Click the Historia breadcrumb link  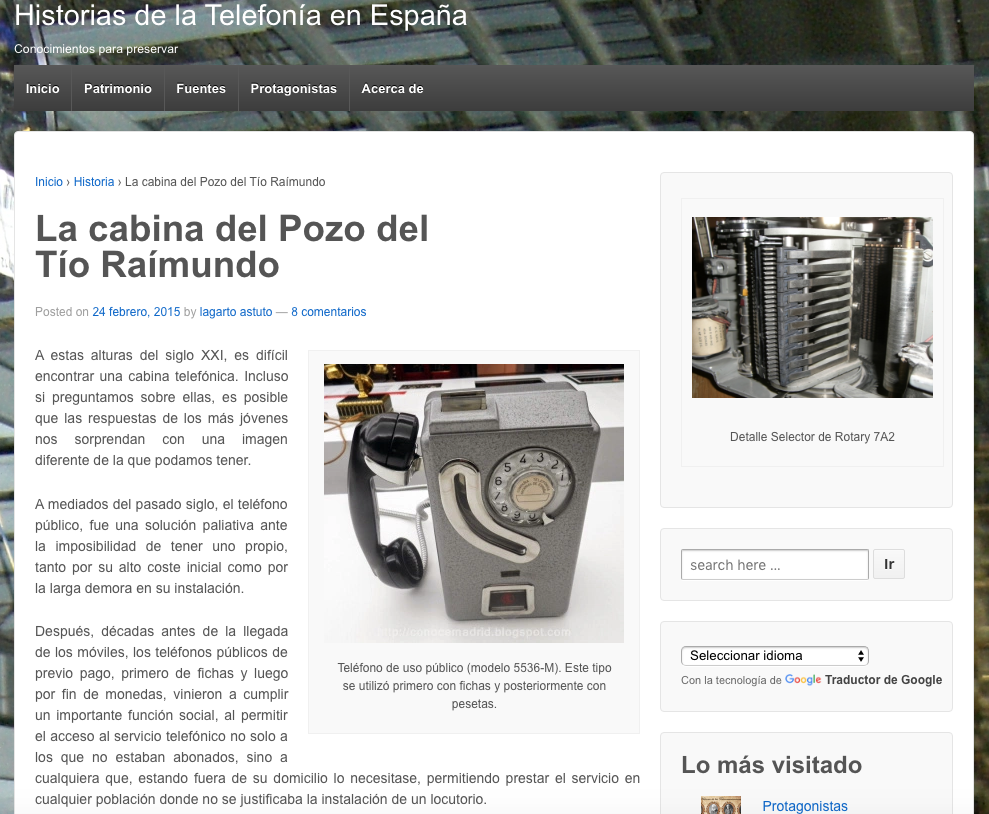(x=94, y=182)
